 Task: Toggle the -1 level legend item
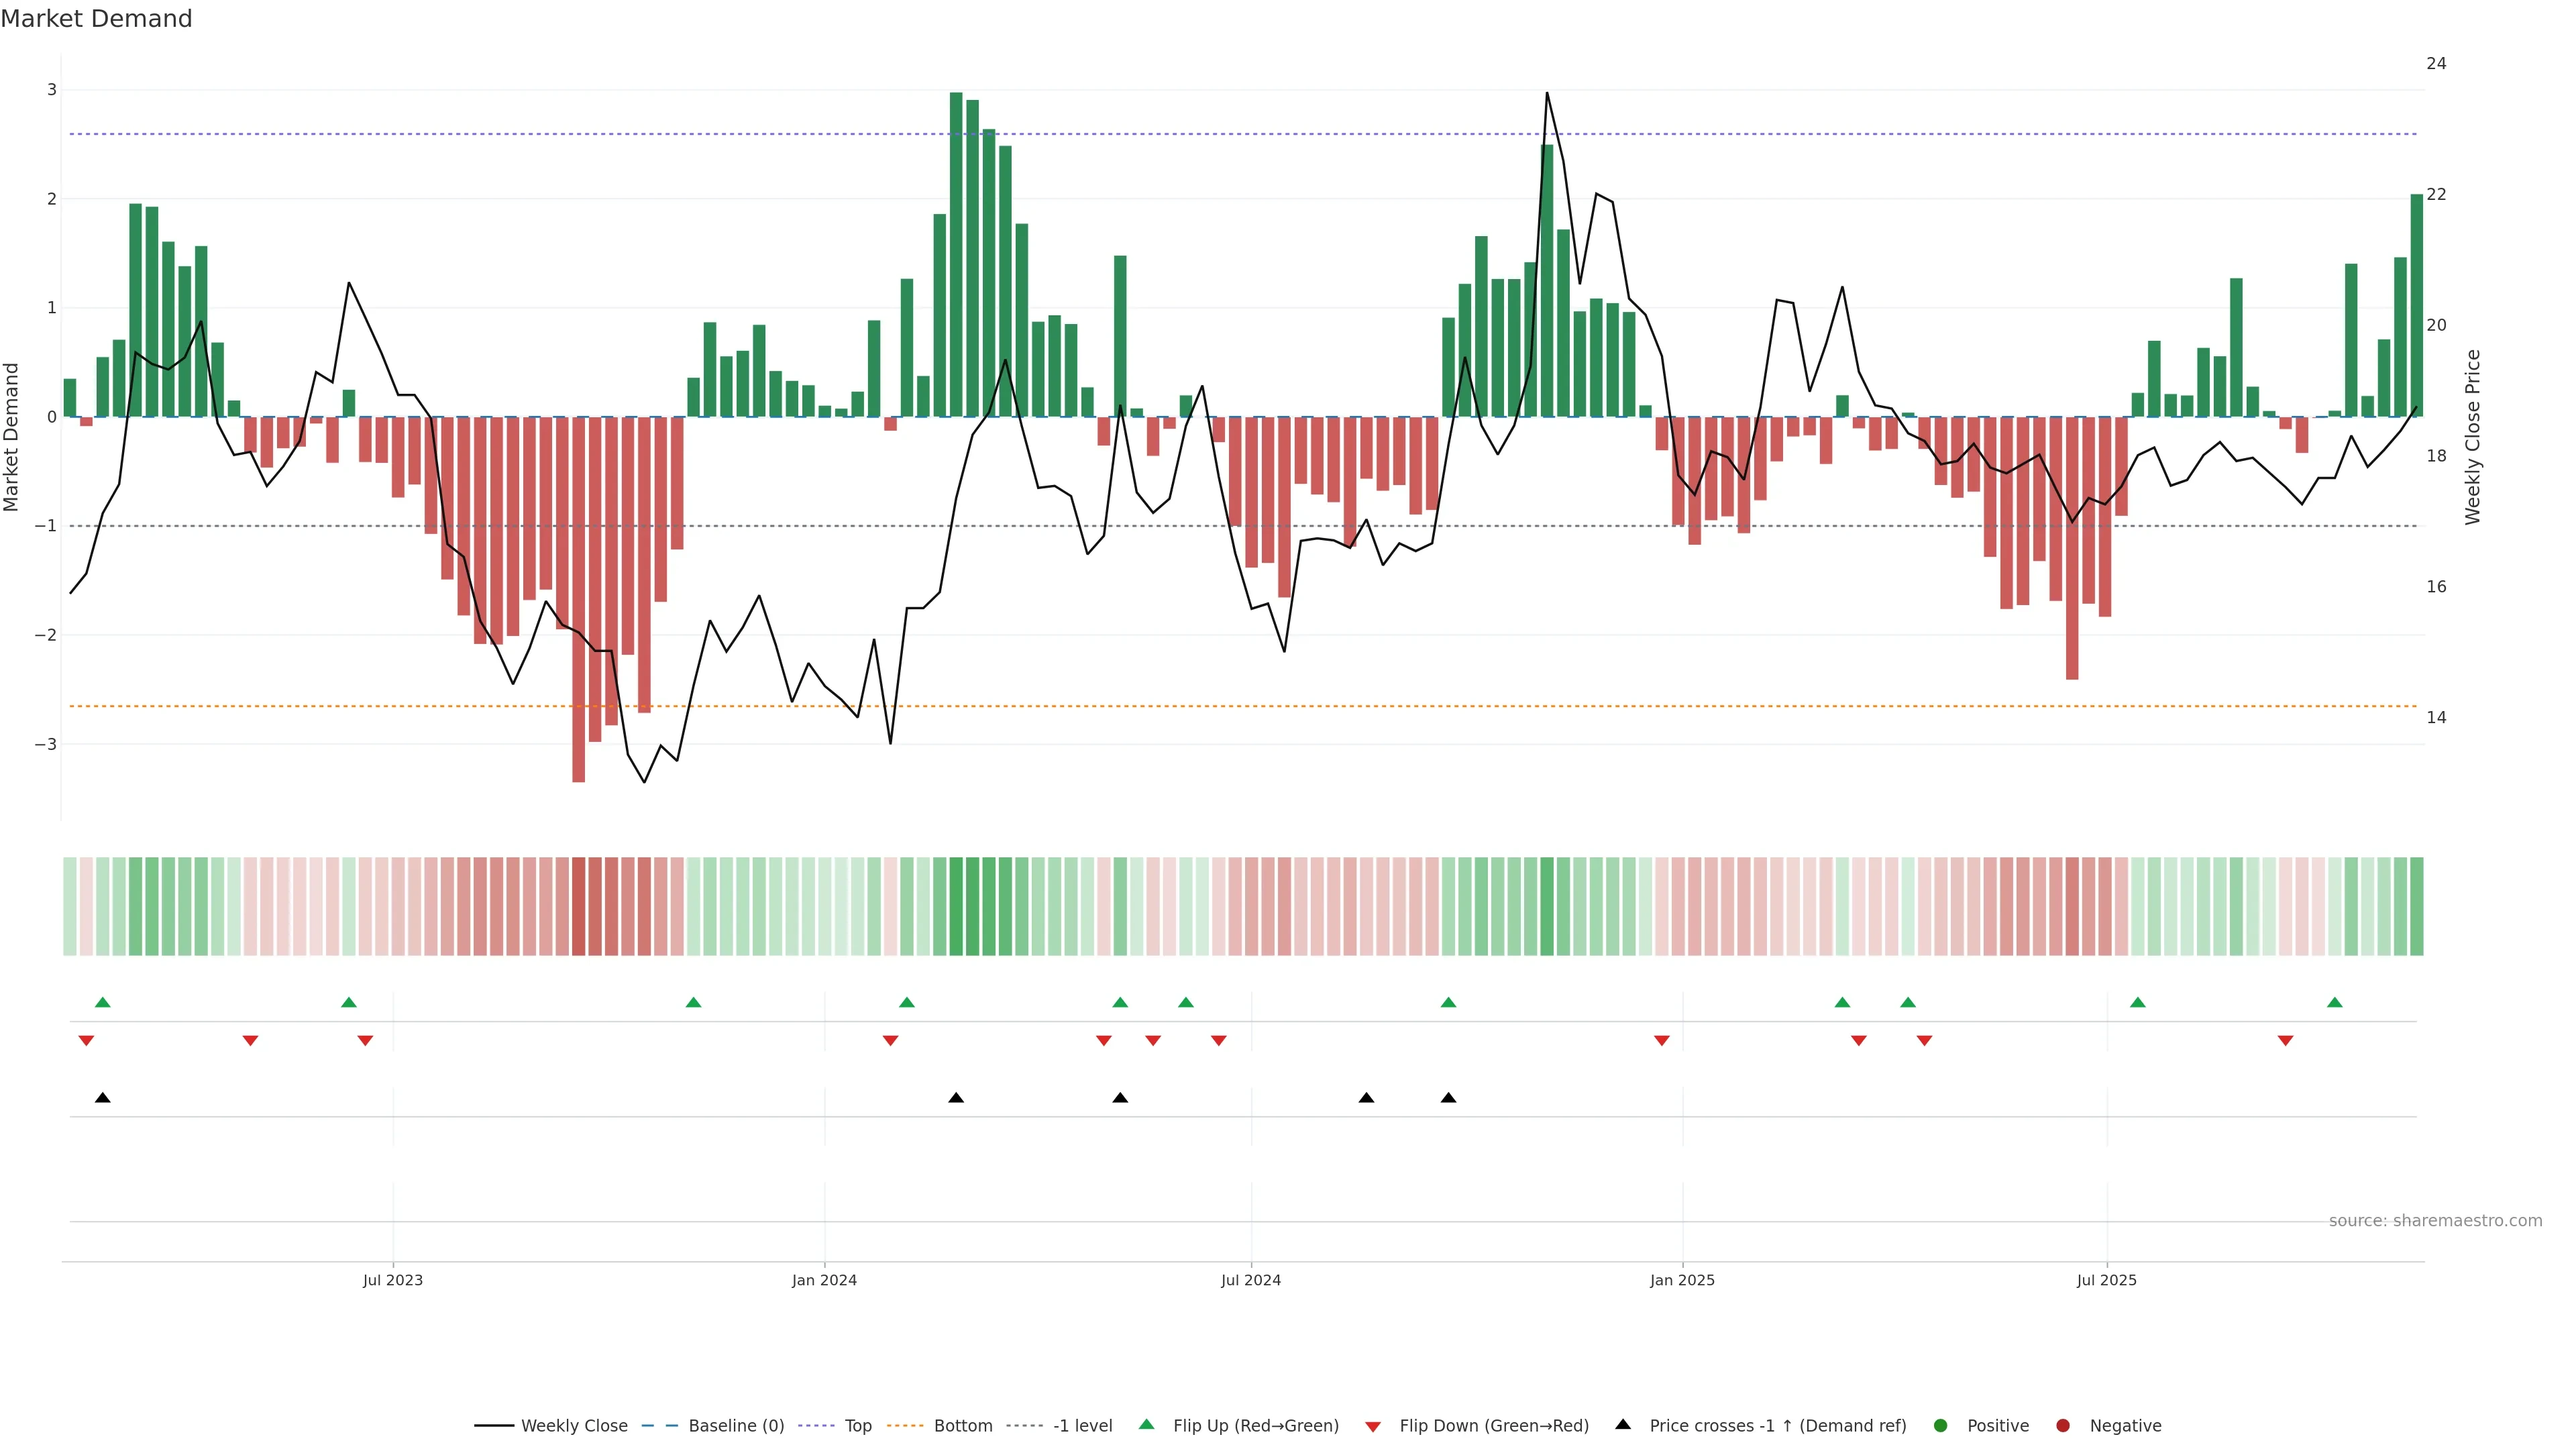1082,1426
